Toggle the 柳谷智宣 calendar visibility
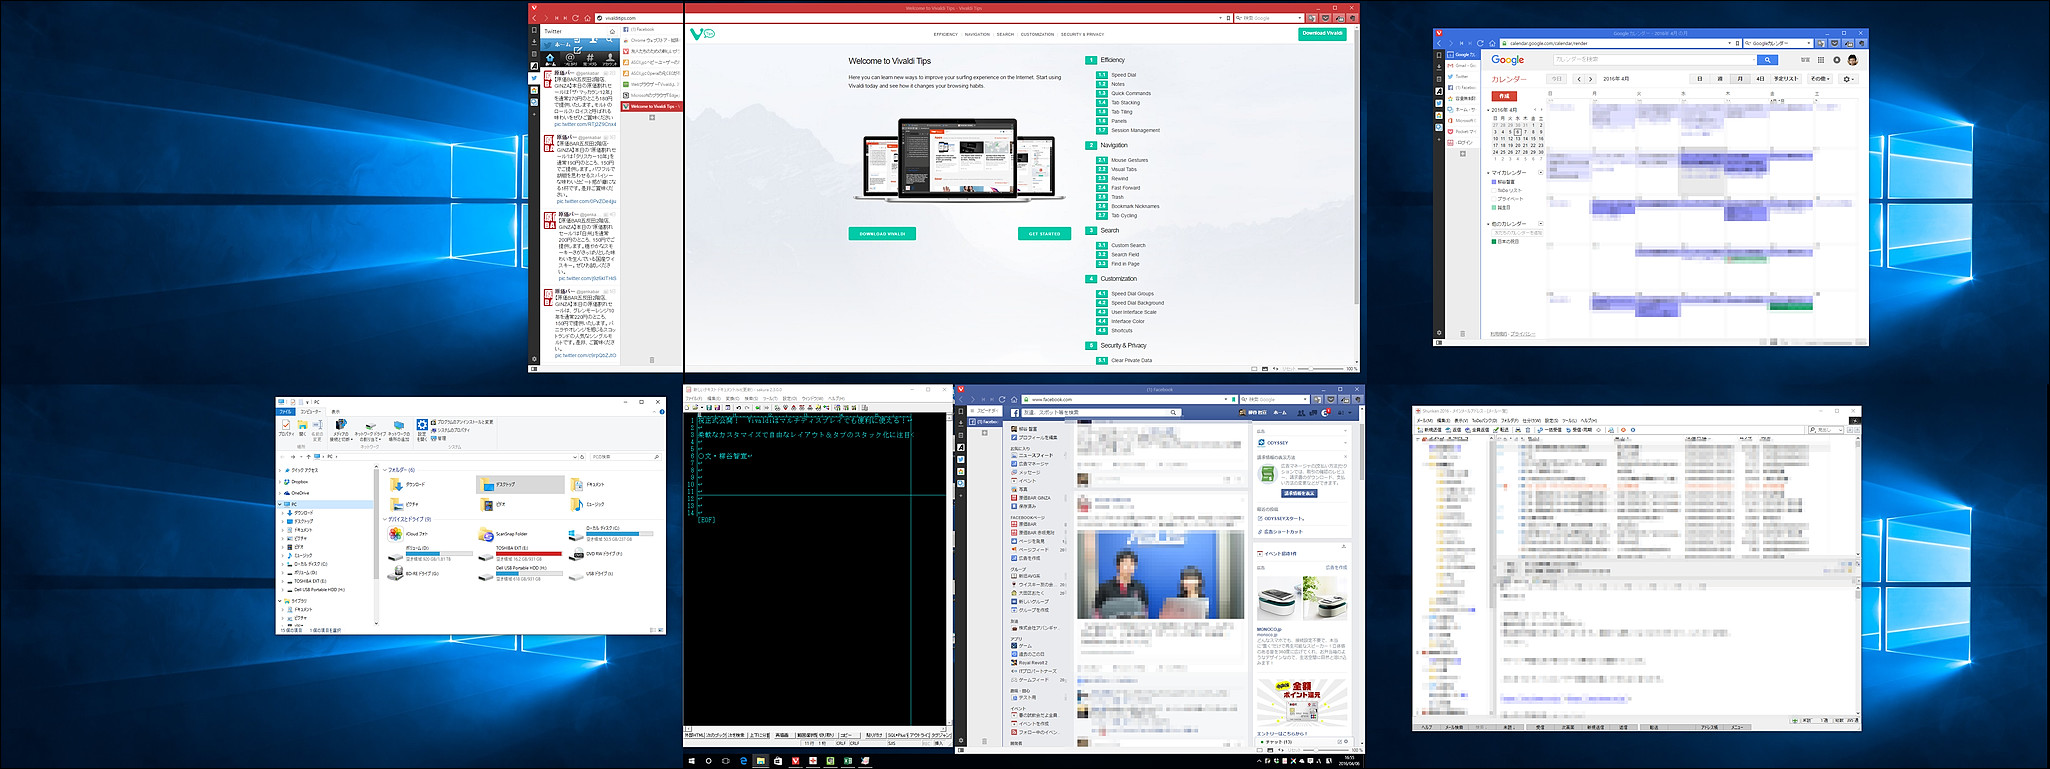This screenshot has height=769, width=2050. pos(1494,182)
